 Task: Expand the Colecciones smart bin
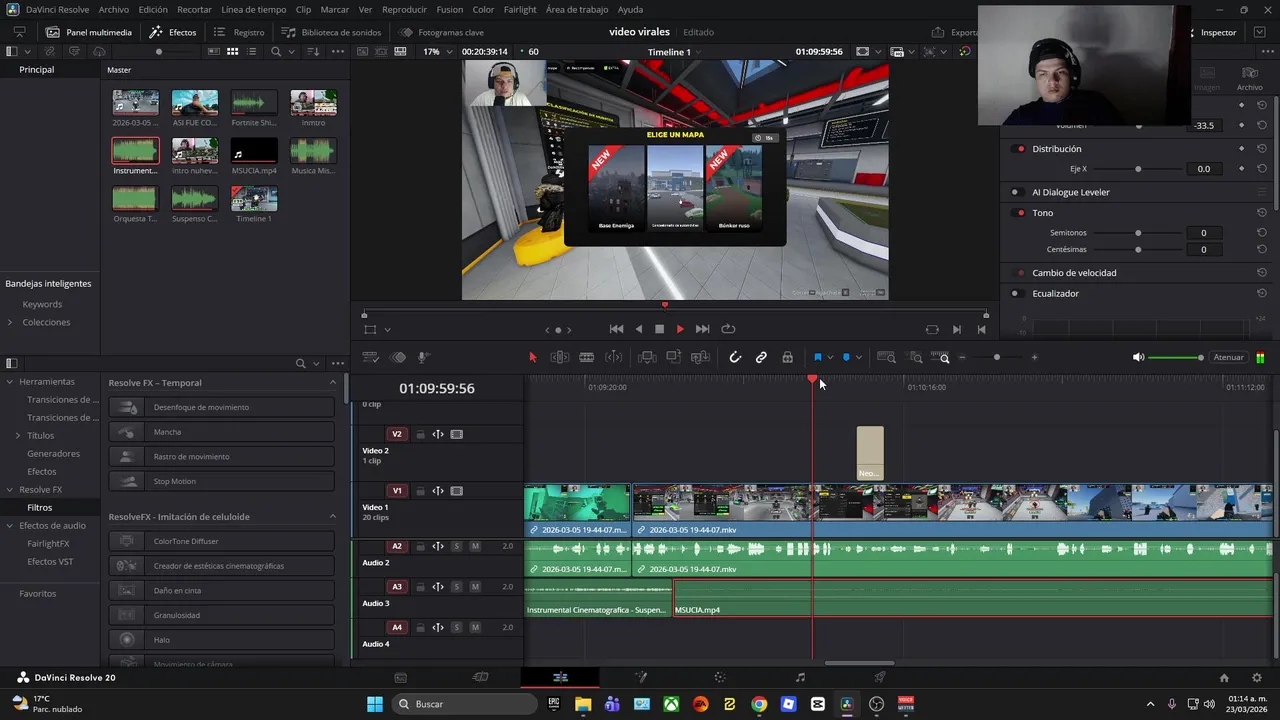tap(10, 322)
